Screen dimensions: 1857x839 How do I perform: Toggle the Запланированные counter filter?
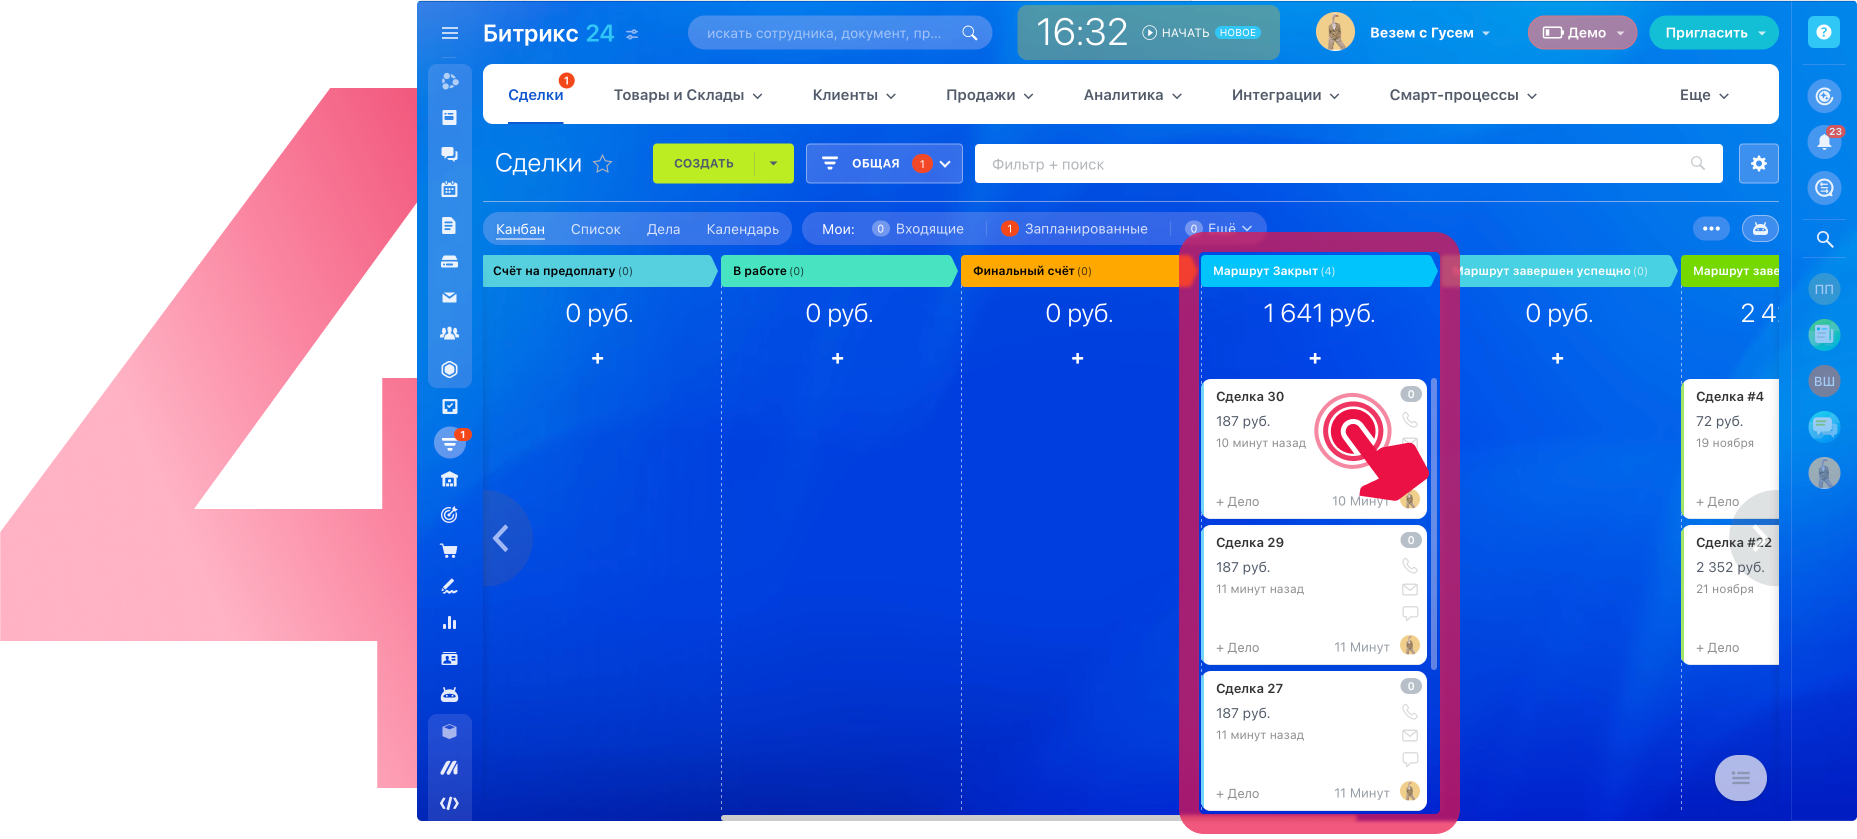coord(1075,229)
